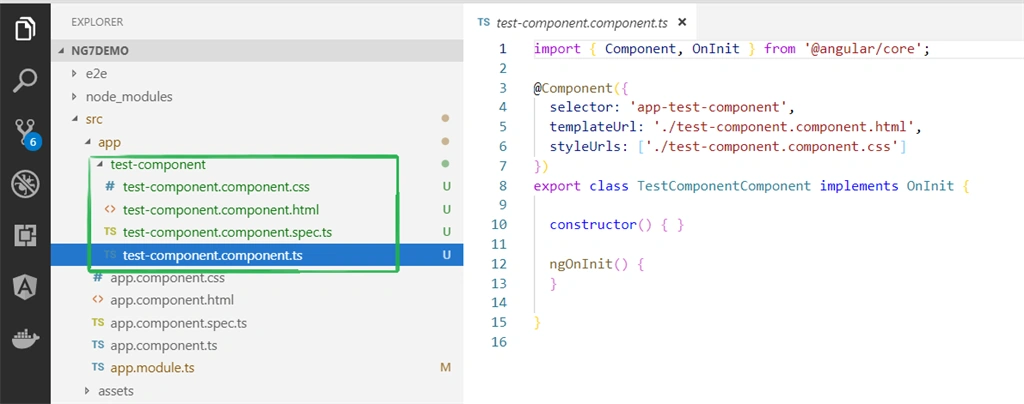
Task: Collapse the app folder
Action: (x=88, y=142)
